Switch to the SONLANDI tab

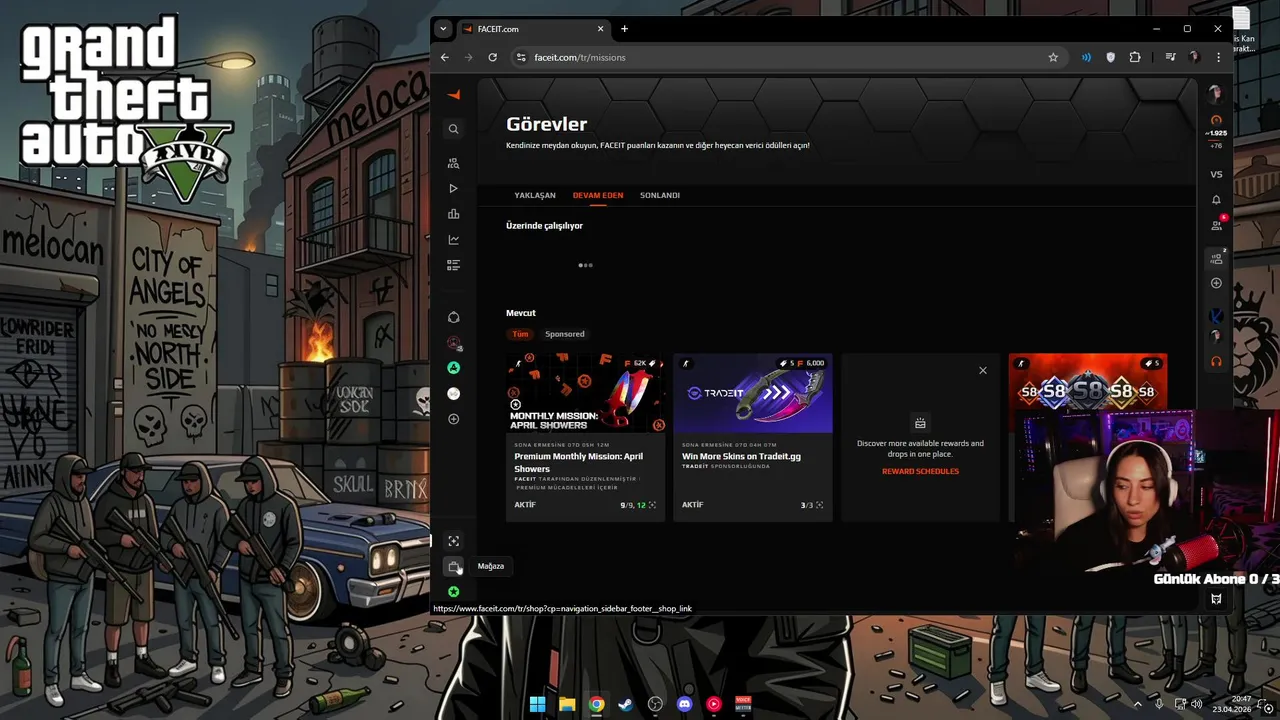coord(660,195)
